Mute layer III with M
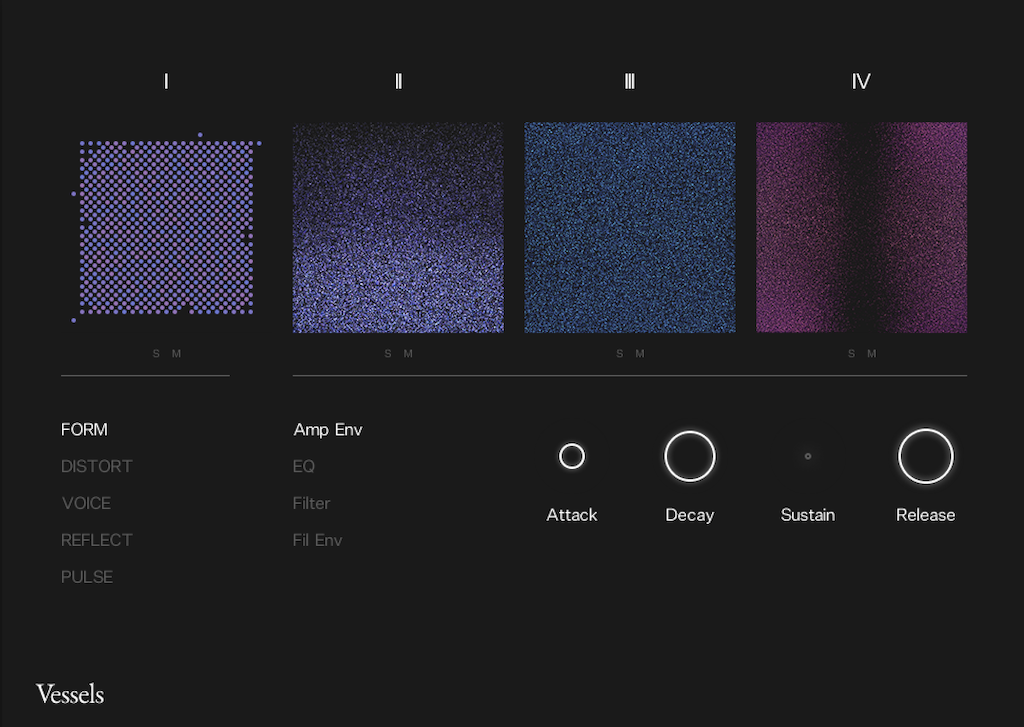Screen dimensions: 1024x727 (x=640, y=353)
